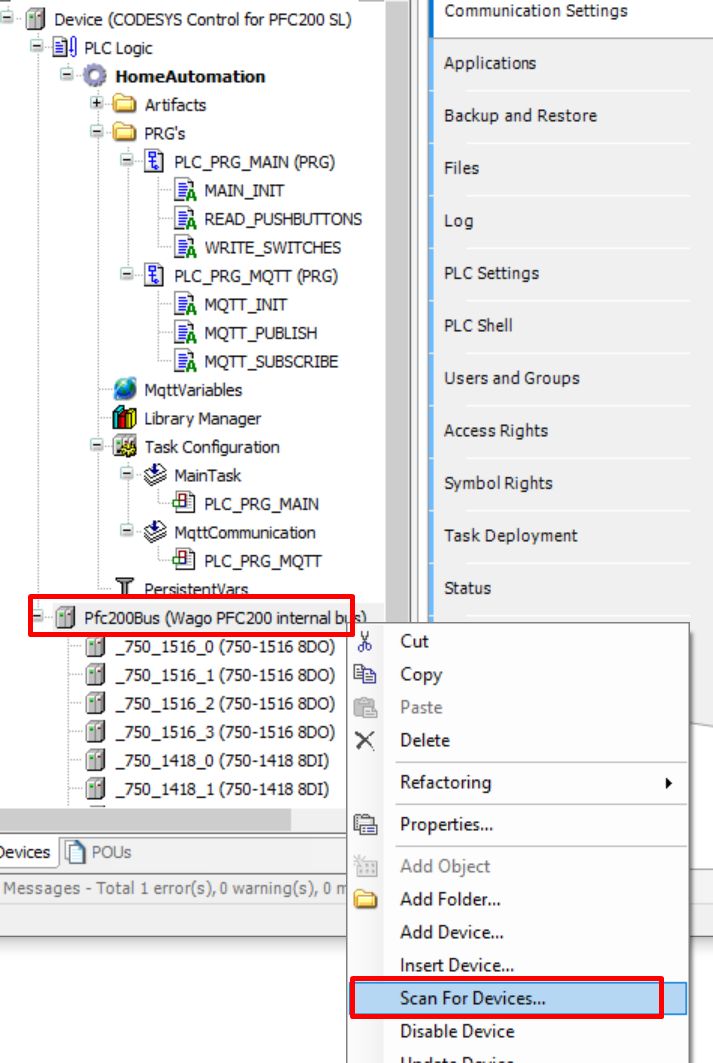The image size is (713, 1063).
Task: Collapse the PLC Logic node
Action: (x=37, y=45)
